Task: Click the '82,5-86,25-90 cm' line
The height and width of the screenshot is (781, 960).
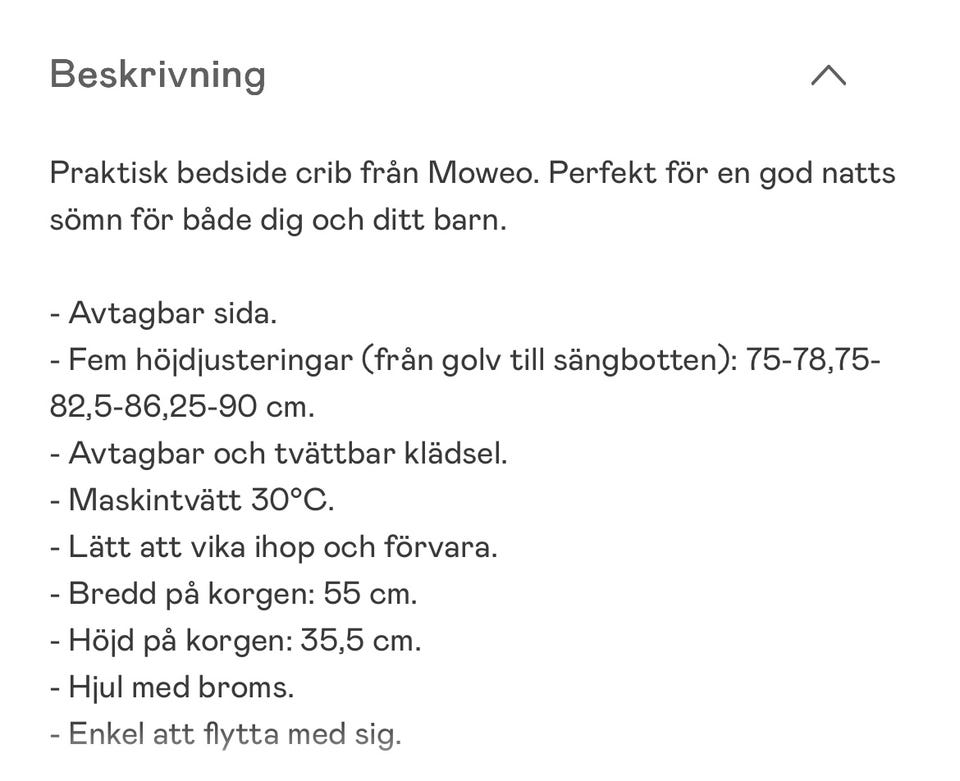Action: (182, 407)
